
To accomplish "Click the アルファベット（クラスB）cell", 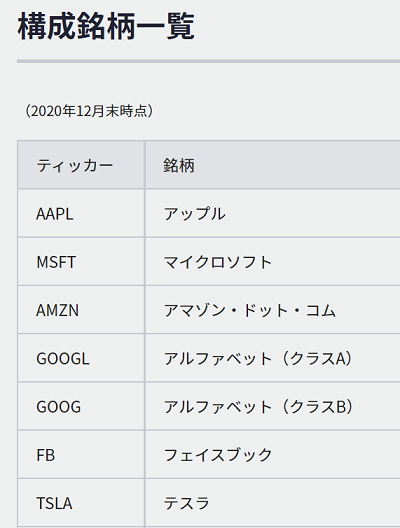I will coord(273,406).
